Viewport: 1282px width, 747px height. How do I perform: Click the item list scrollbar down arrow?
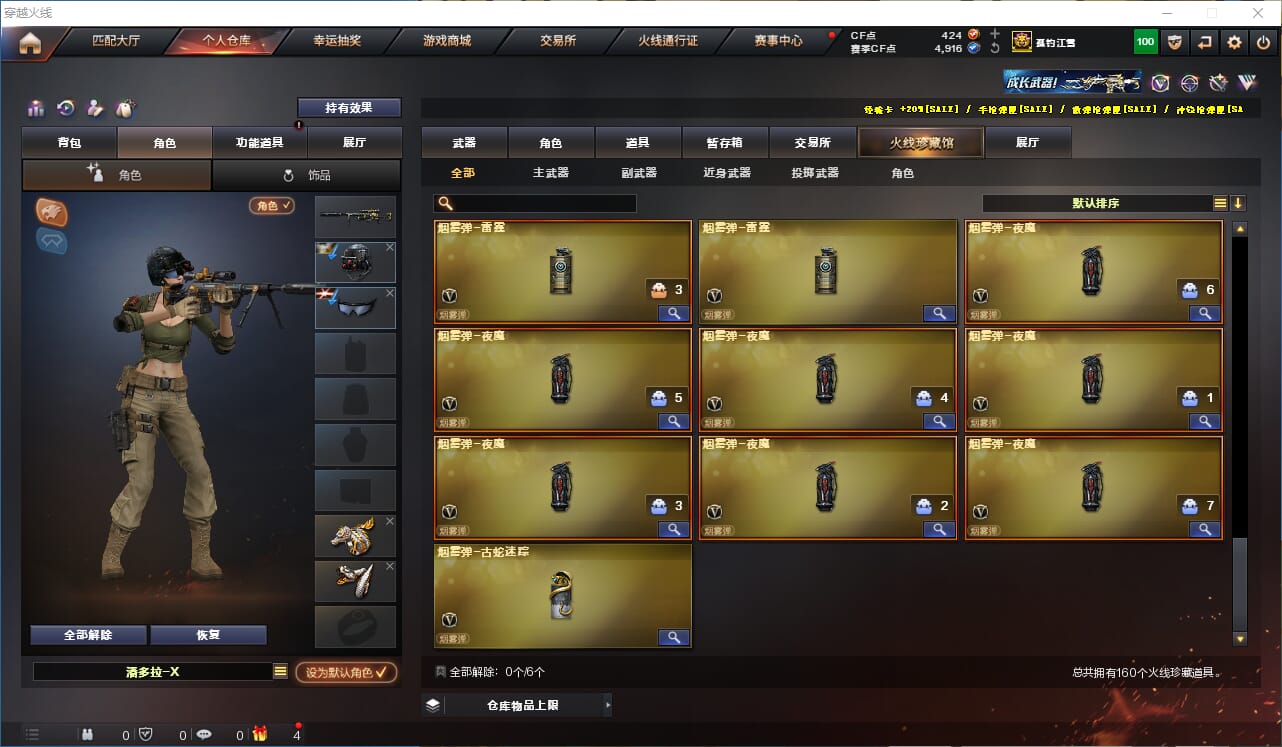point(1240,638)
